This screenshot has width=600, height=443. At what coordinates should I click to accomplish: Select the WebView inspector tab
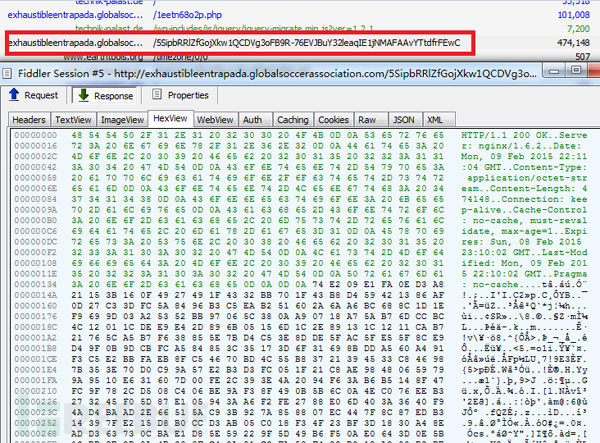point(215,120)
